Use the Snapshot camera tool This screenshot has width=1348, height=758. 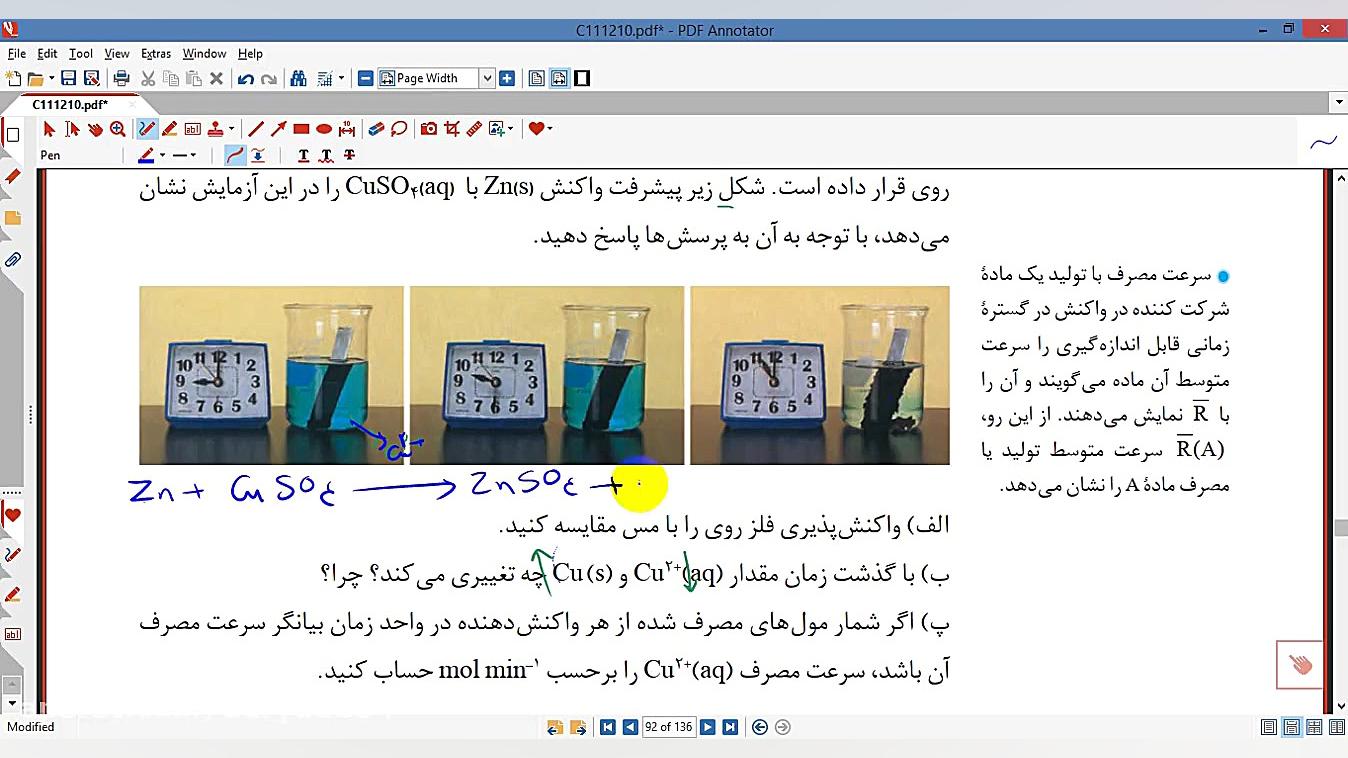430,128
